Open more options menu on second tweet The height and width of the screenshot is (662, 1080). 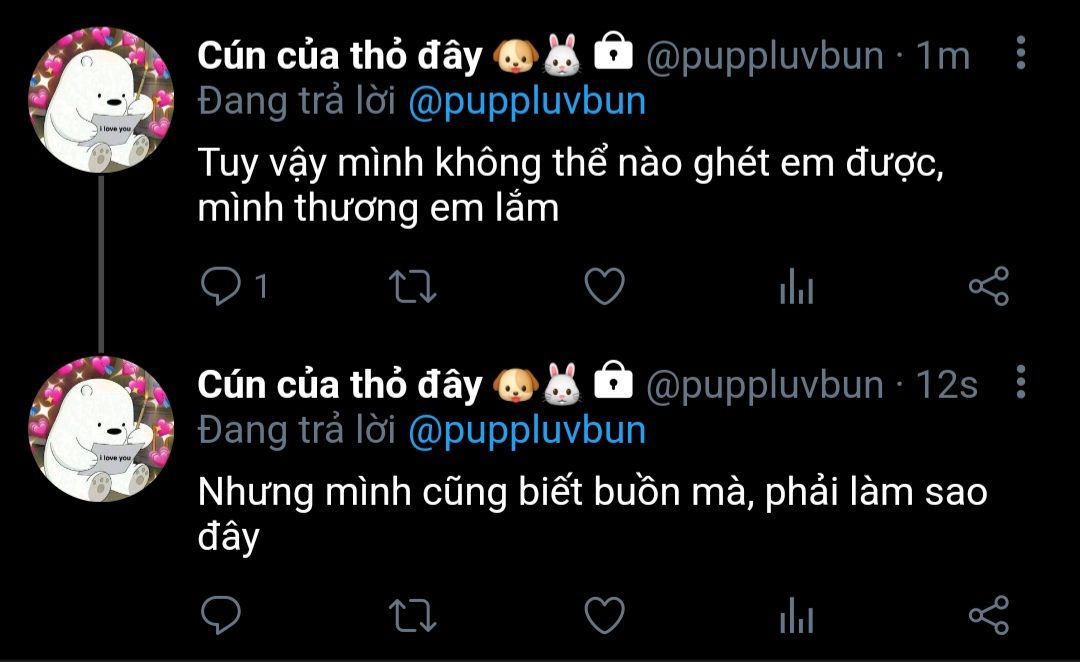click(1021, 382)
